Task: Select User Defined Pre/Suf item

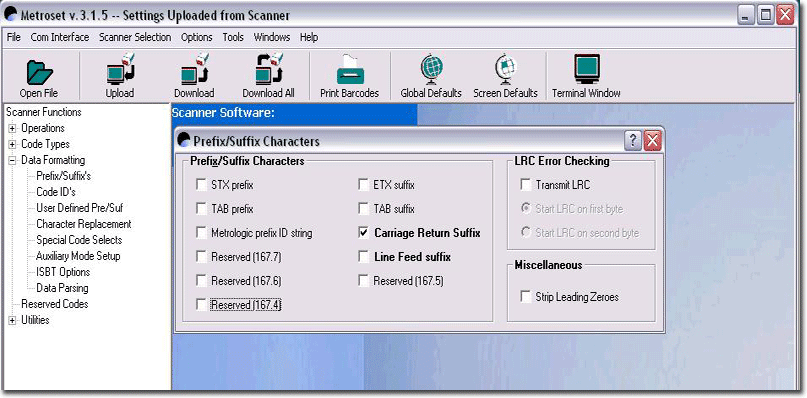Action: 79,208
